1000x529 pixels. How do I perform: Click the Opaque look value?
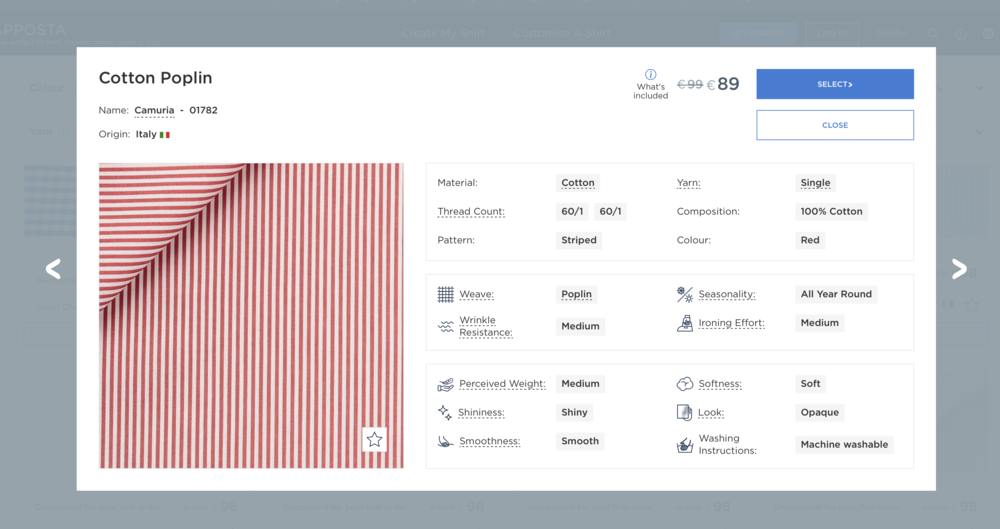[x=820, y=412]
